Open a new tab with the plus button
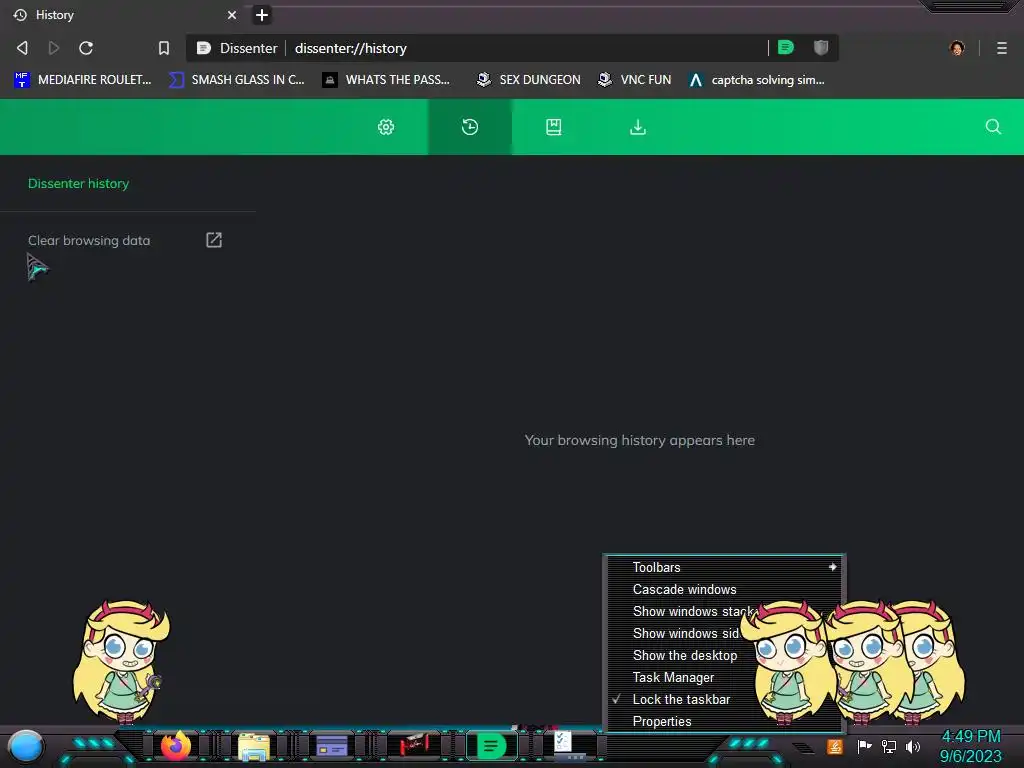Viewport: 1024px width, 768px height. (x=262, y=15)
